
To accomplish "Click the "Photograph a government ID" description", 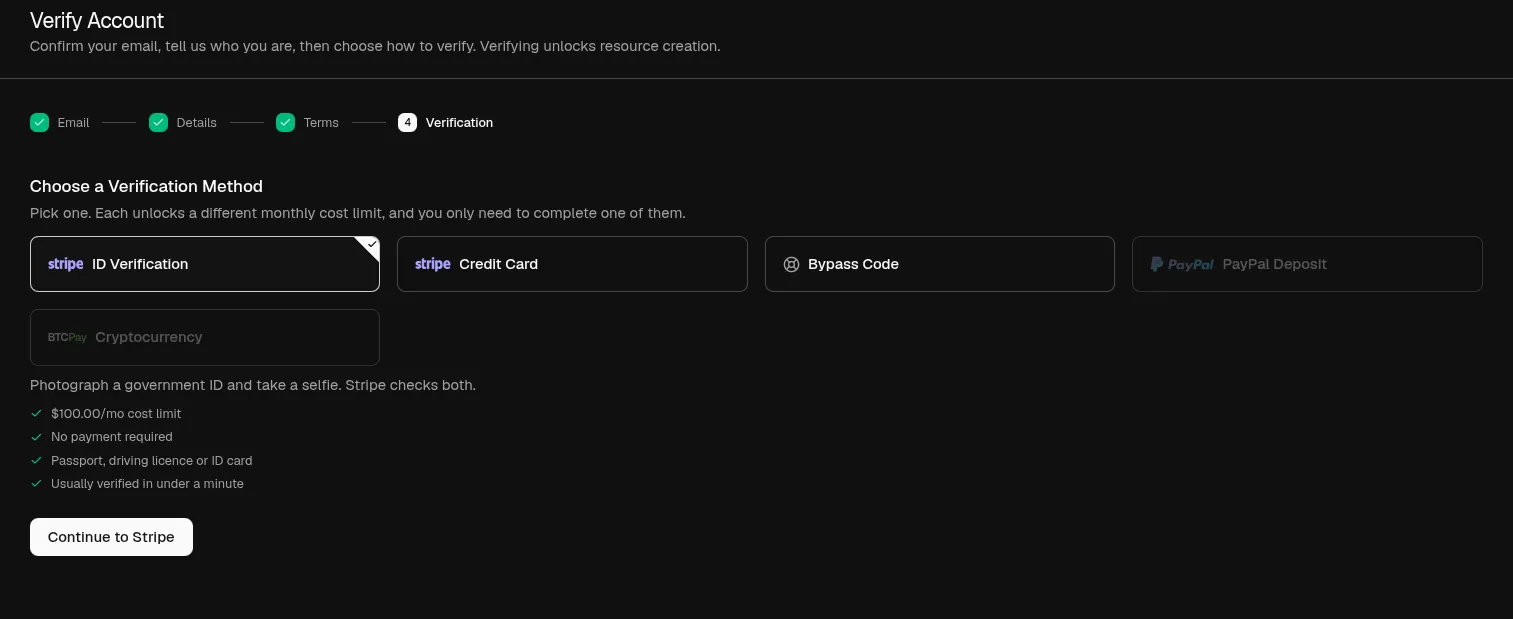I will coord(253,385).
